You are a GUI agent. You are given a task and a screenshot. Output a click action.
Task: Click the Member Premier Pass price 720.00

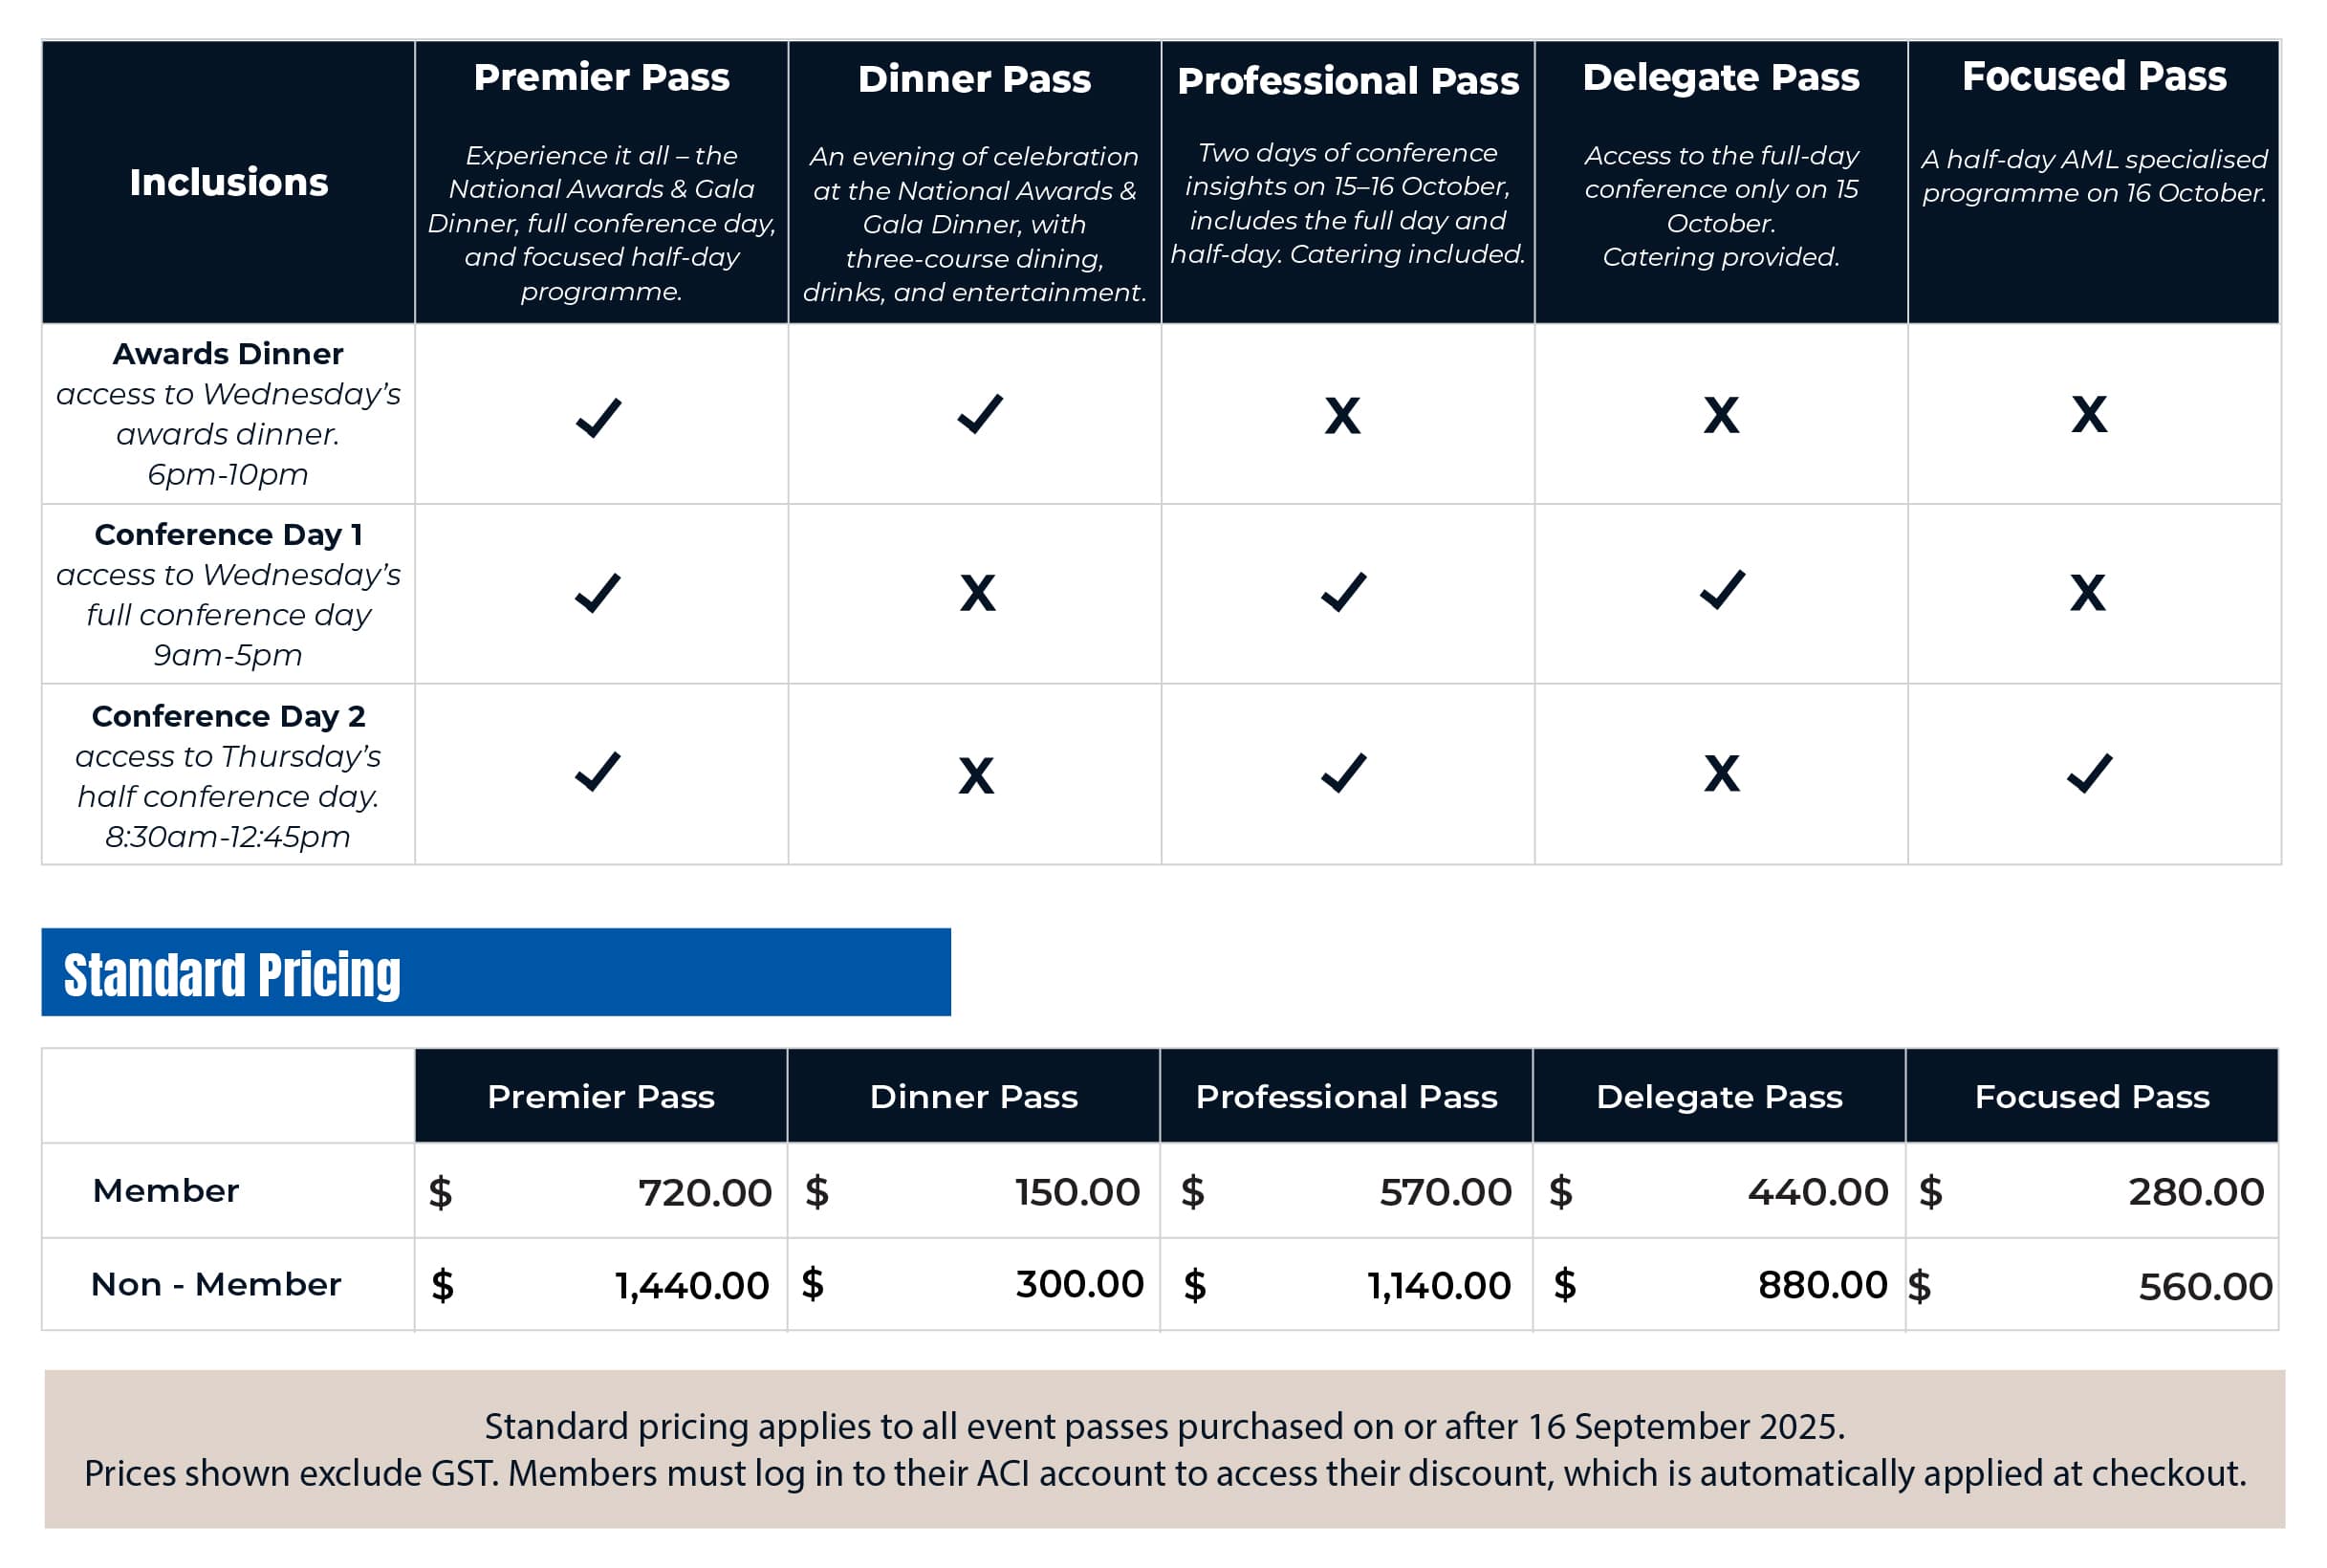click(x=704, y=1192)
